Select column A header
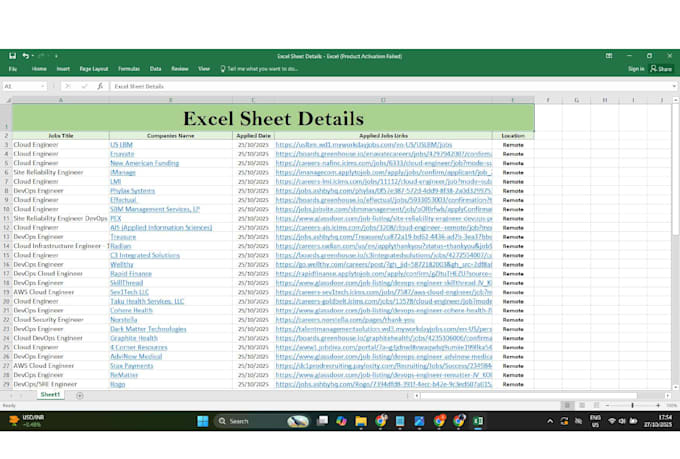Image resolution: width=680 pixels, height=459 pixels. pos(61,100)
